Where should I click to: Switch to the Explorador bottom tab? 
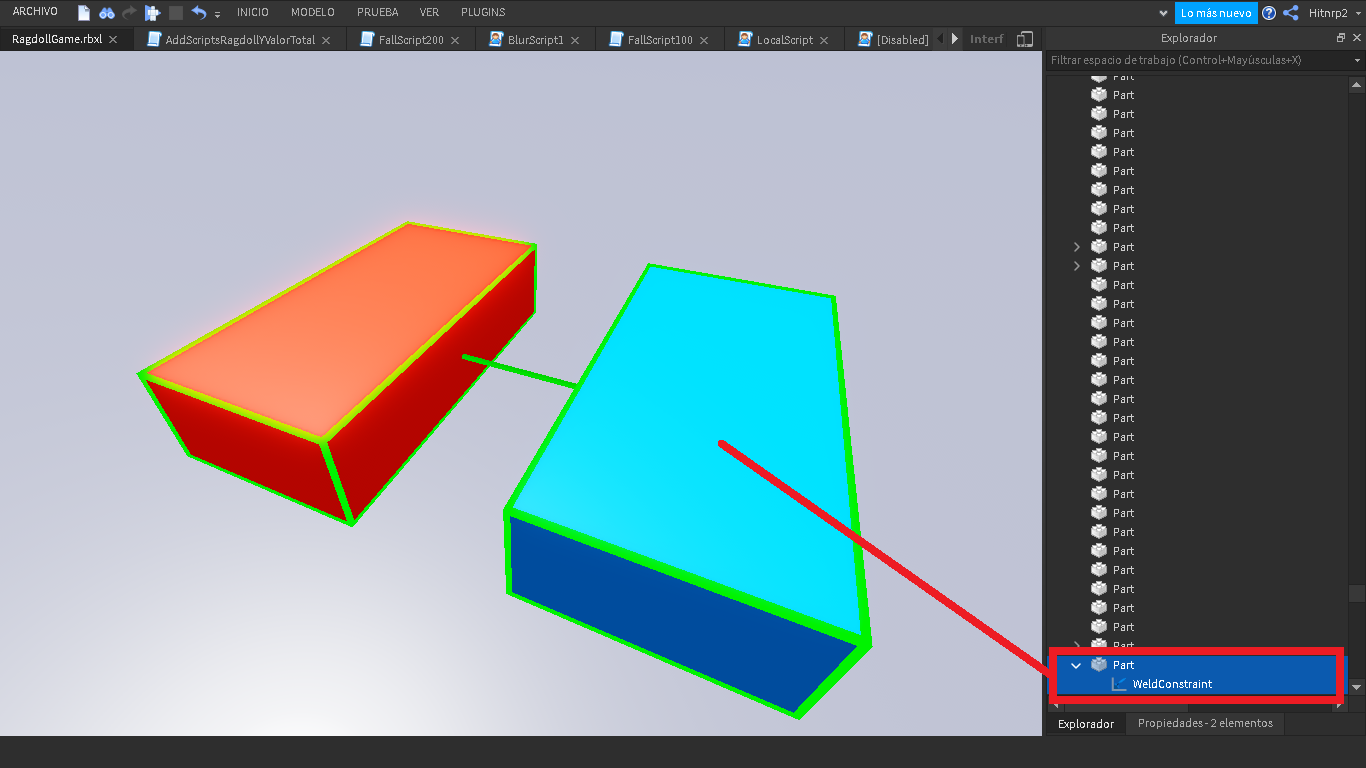tap(1085, 723)
